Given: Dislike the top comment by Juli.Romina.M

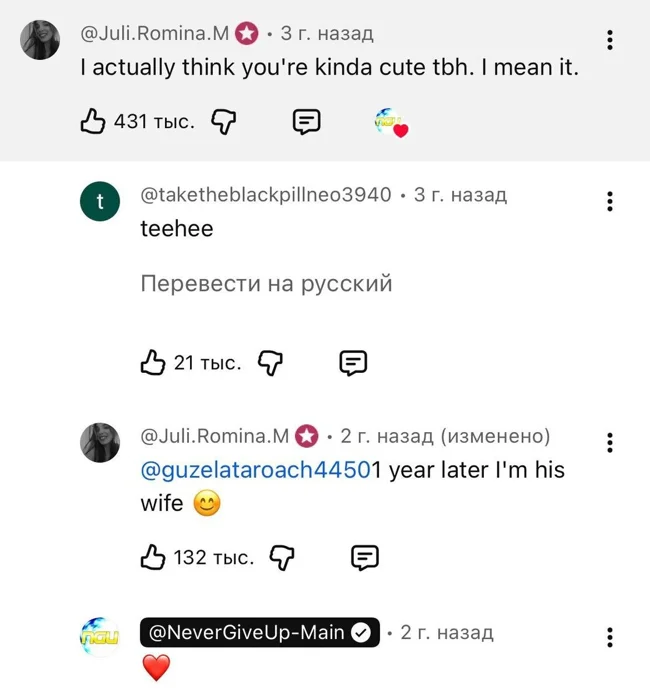Looking at the screenshot, I should [x=224, y=122].
